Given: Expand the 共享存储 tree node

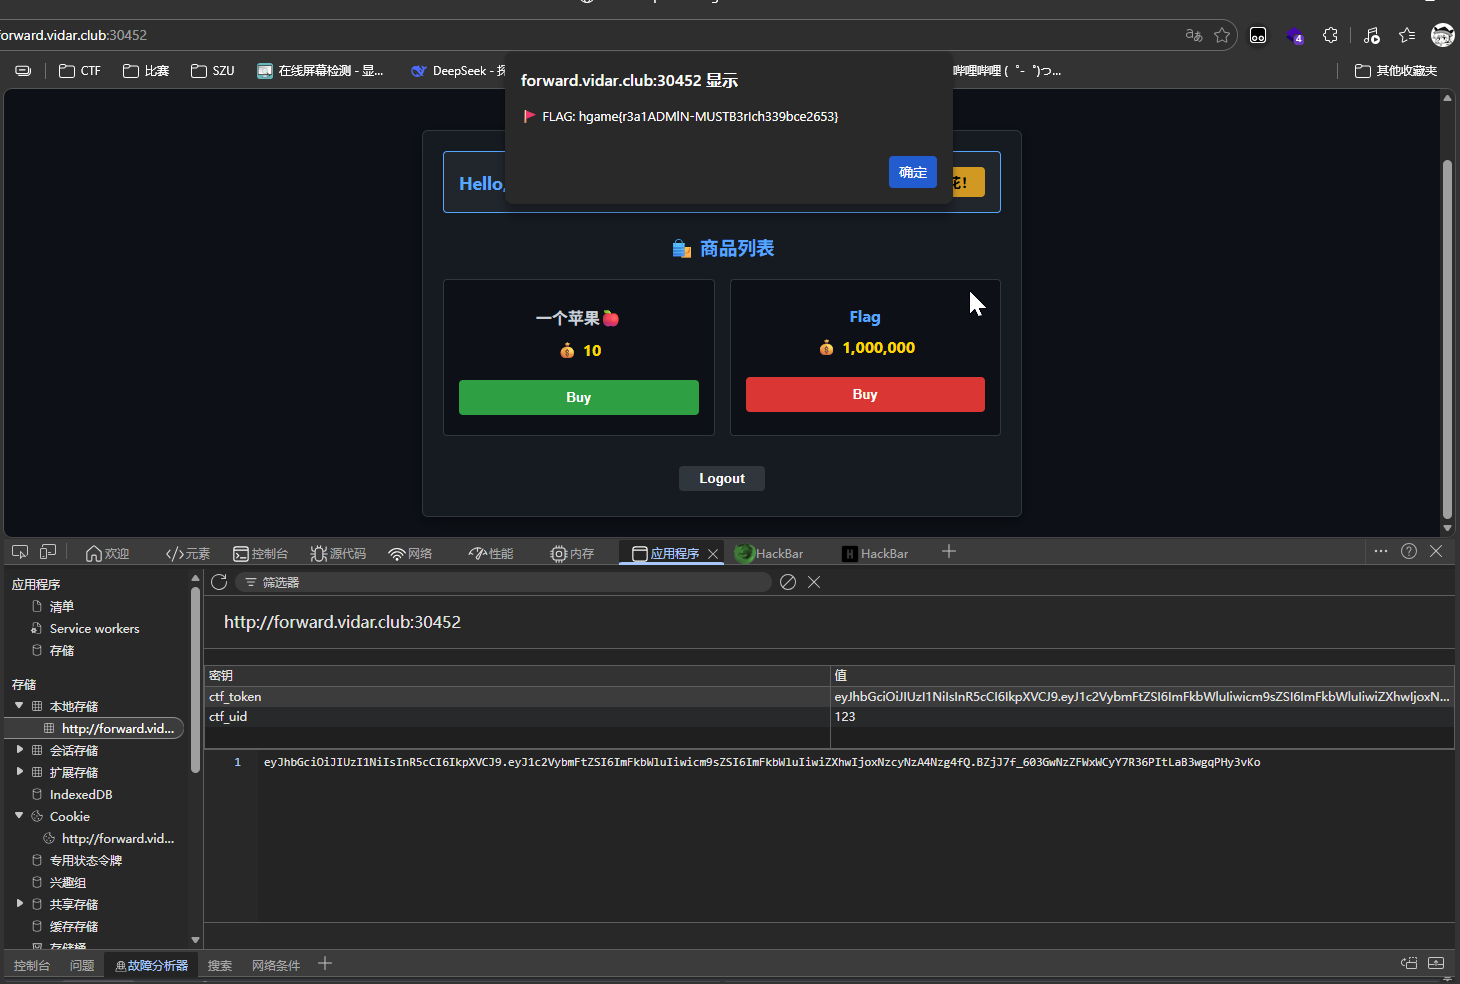Looking at the screenshot, I should tap(19, 904).
